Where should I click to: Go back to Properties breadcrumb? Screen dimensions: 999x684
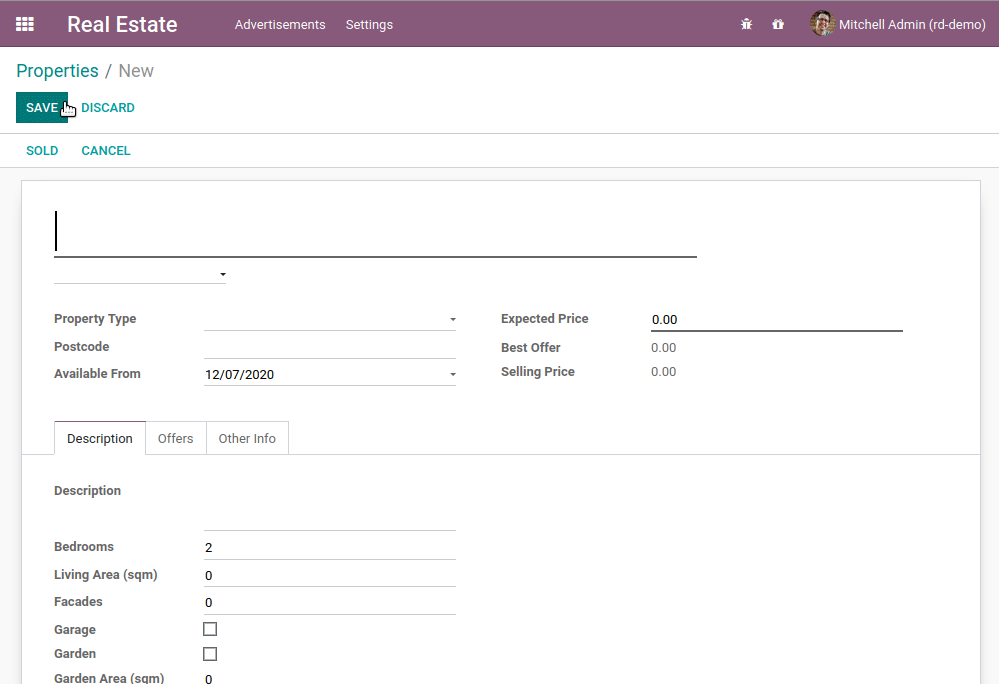click(57, 71)
